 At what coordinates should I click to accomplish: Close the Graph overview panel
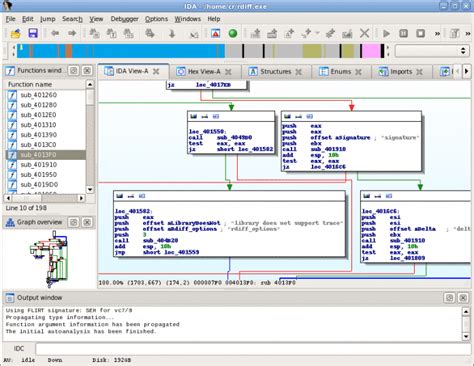[x=87, y=222]
